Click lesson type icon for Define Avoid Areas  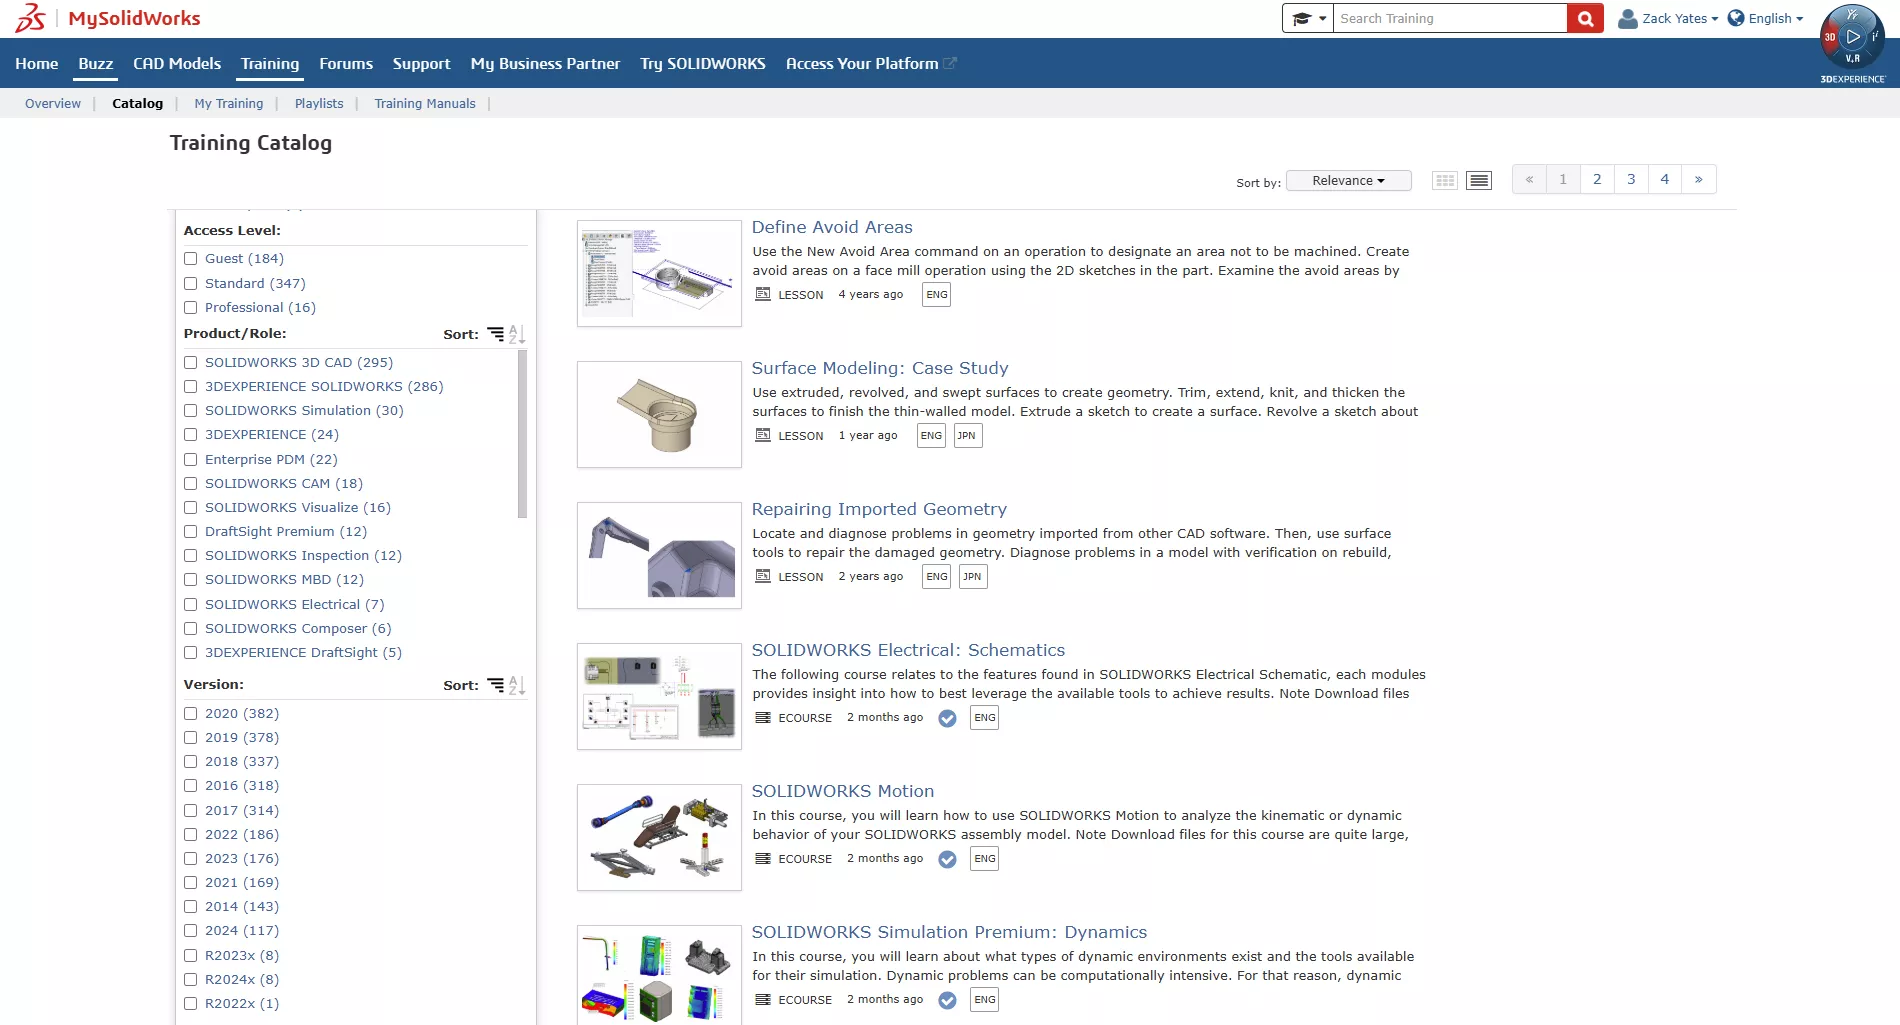pyautogui.click(x=763, y=294)
